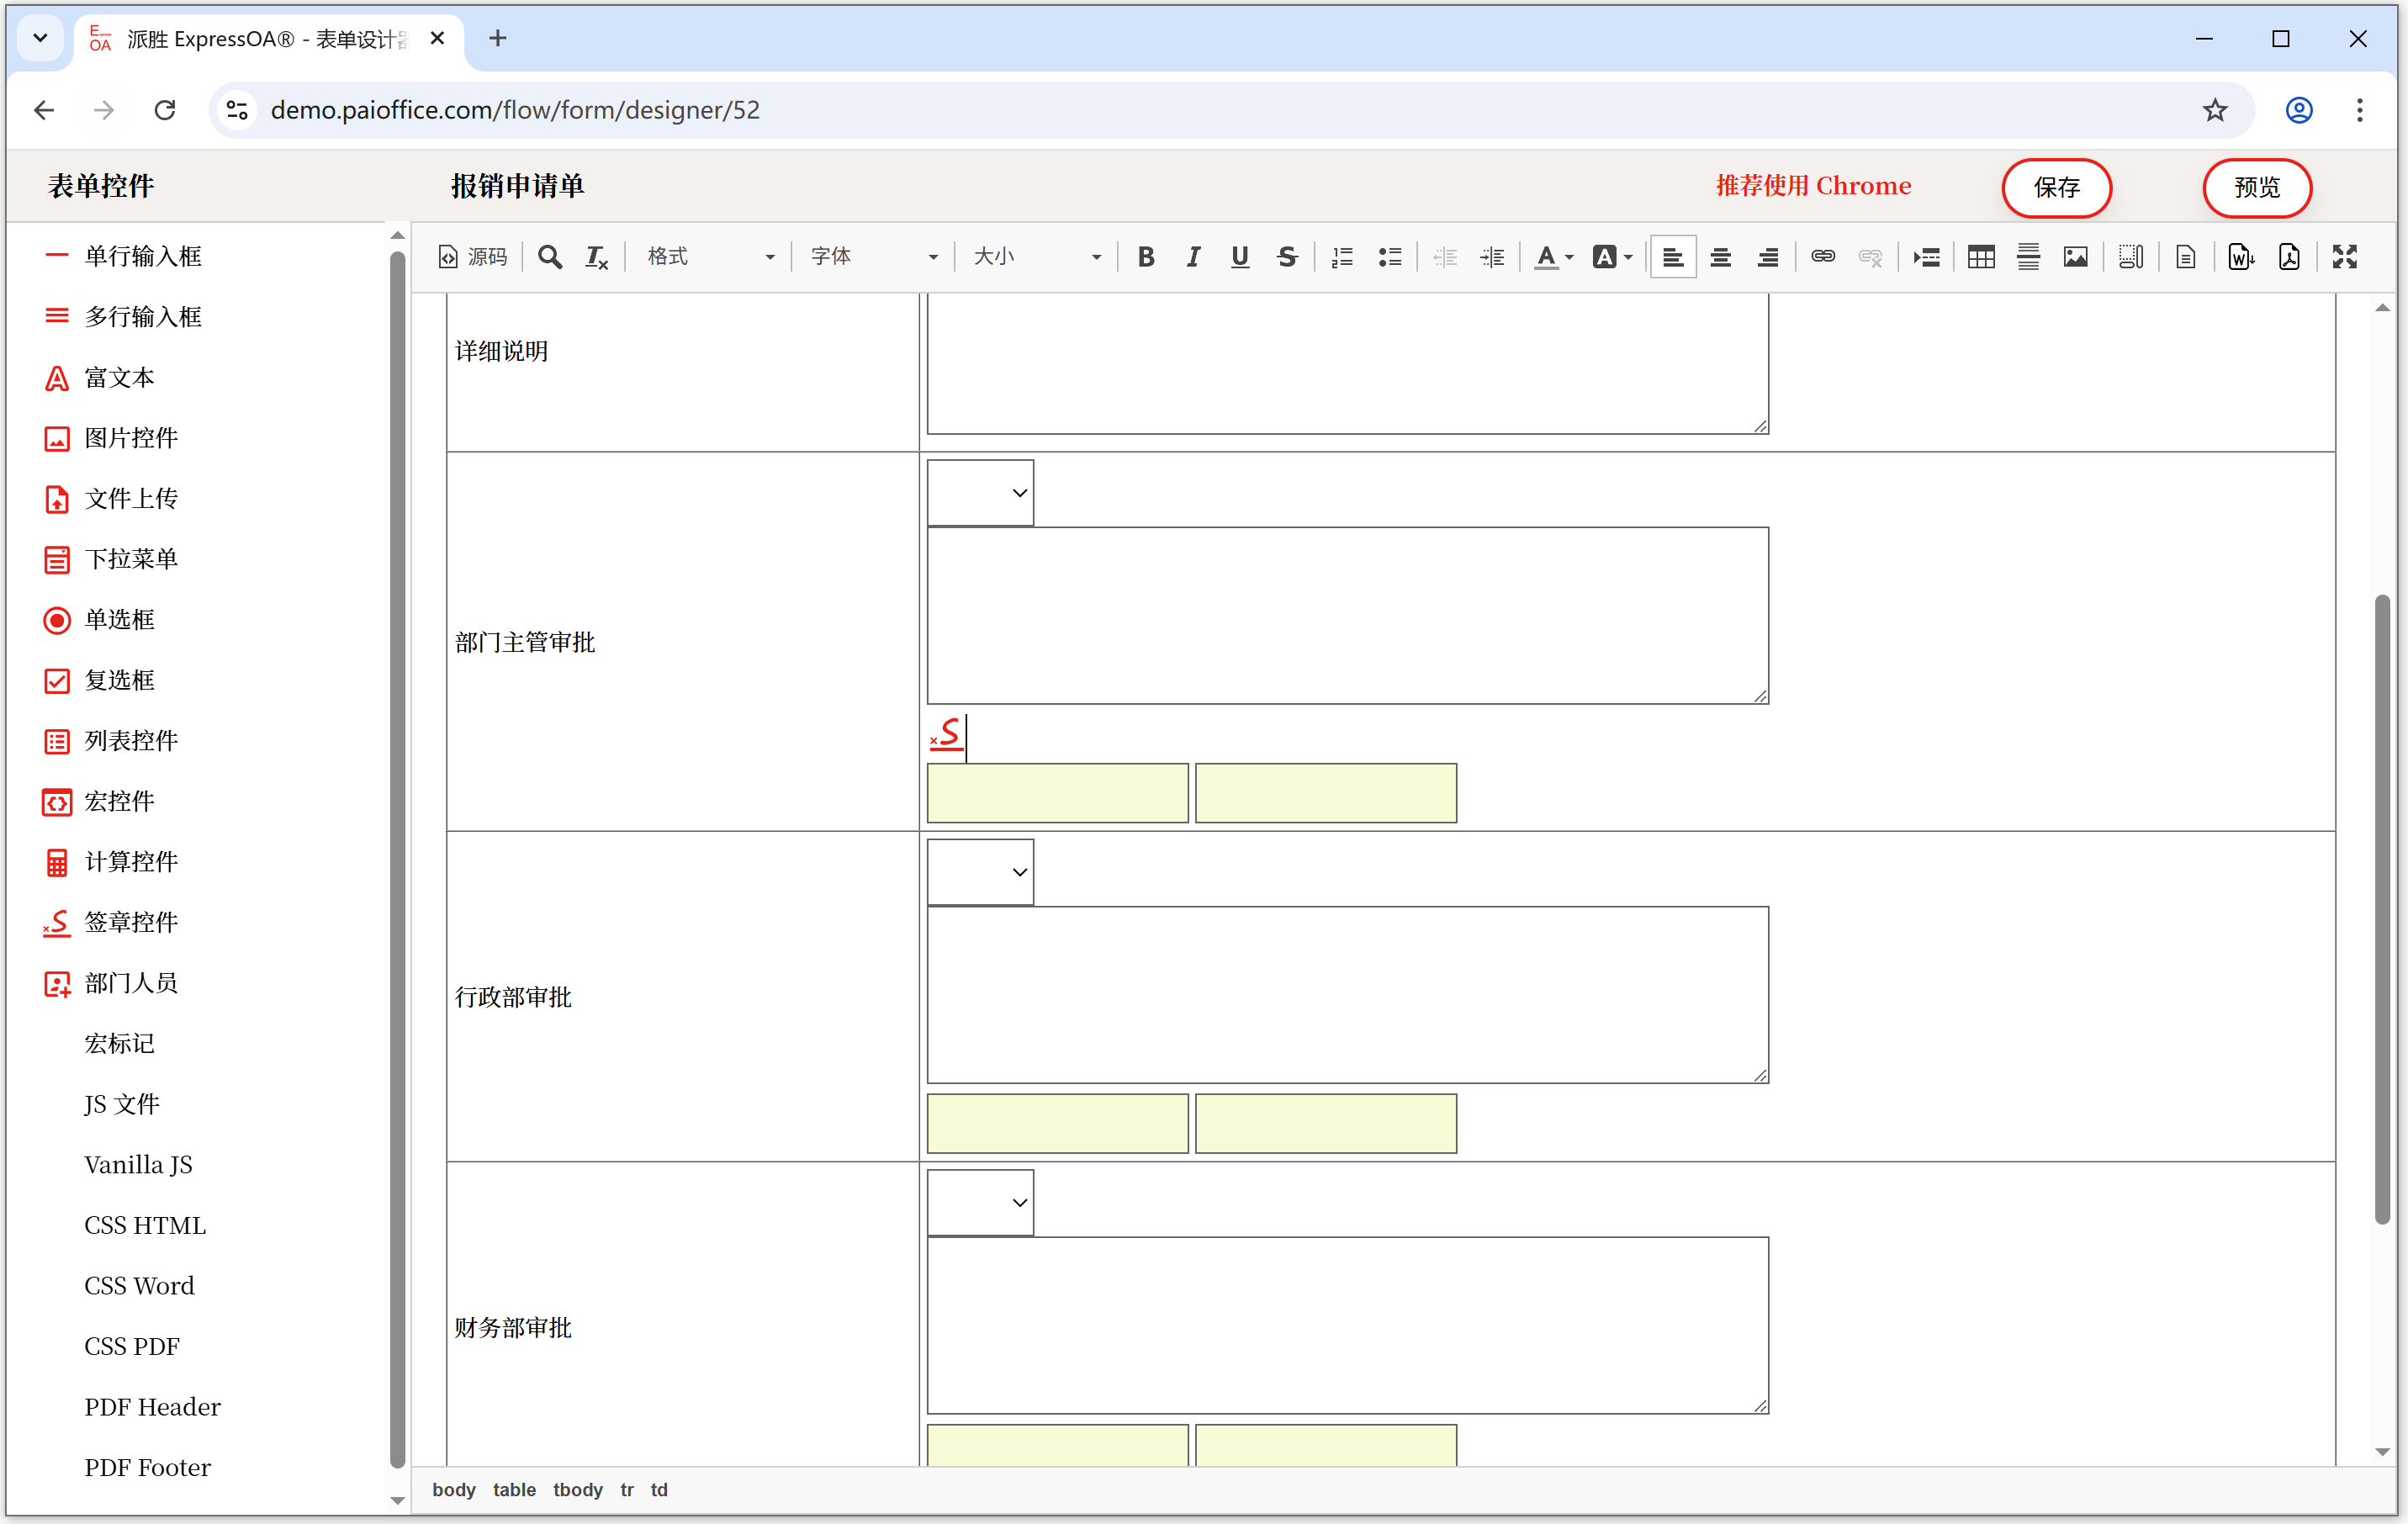The height and width of the screenshot is (1524, 2408).
Task: Click the strikethrough icon
Action: coord(1287,257)
